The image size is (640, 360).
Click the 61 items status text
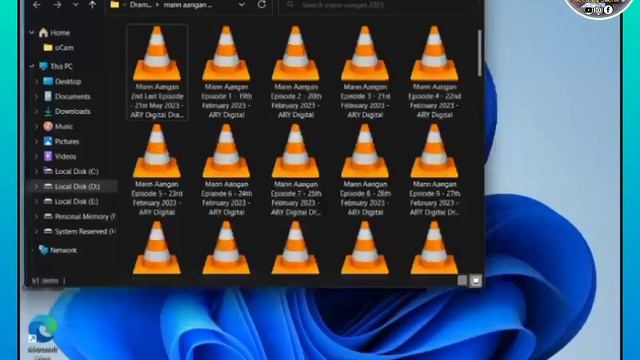[45, 281]
